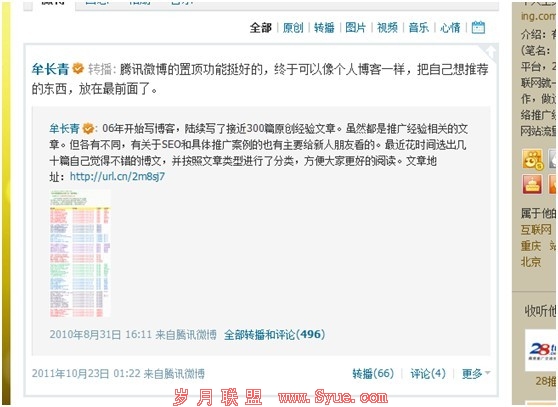
Task: Filter timeline by 视频
Action: point(387,27)
